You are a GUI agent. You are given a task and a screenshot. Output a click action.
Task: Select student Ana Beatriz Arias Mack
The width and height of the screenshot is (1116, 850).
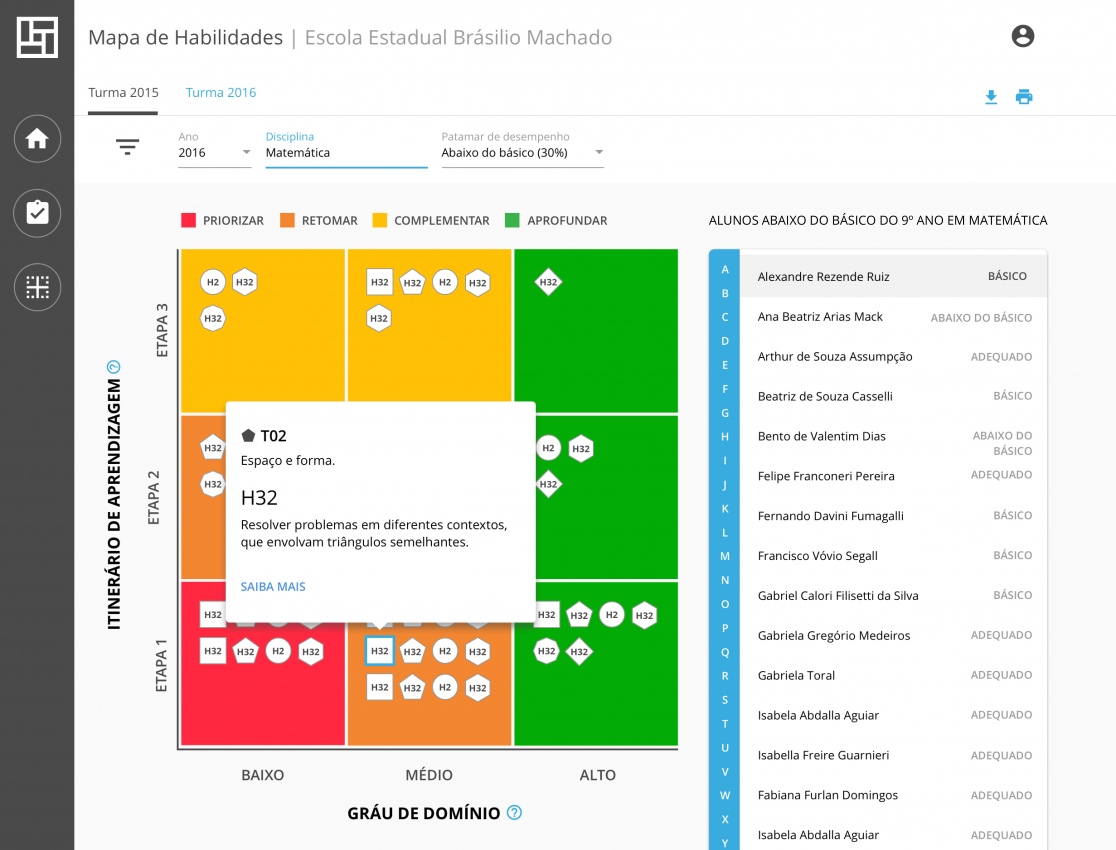point(820,317)
